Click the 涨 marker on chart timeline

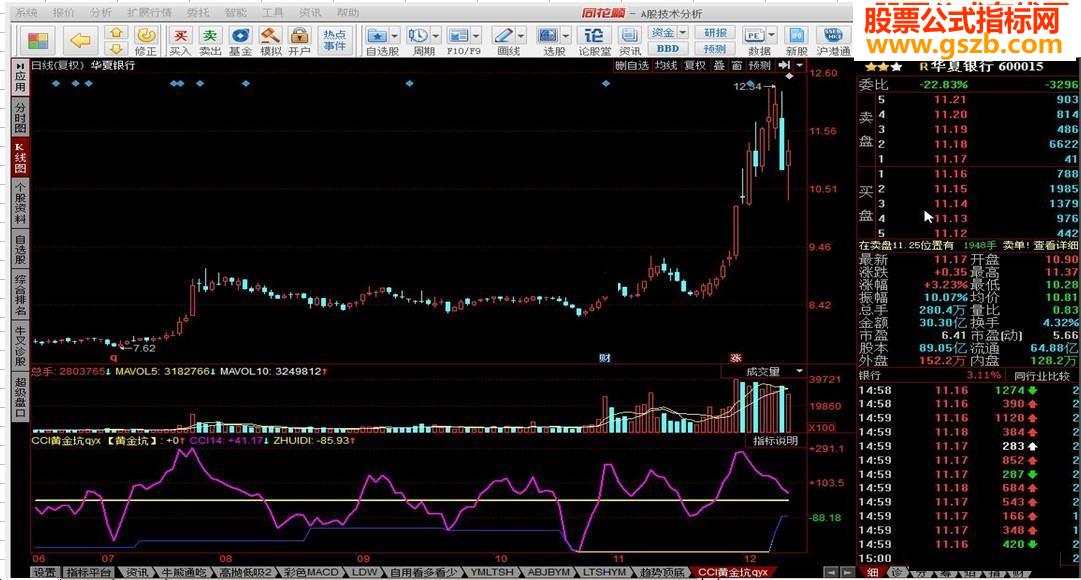[x=736, y=358]
